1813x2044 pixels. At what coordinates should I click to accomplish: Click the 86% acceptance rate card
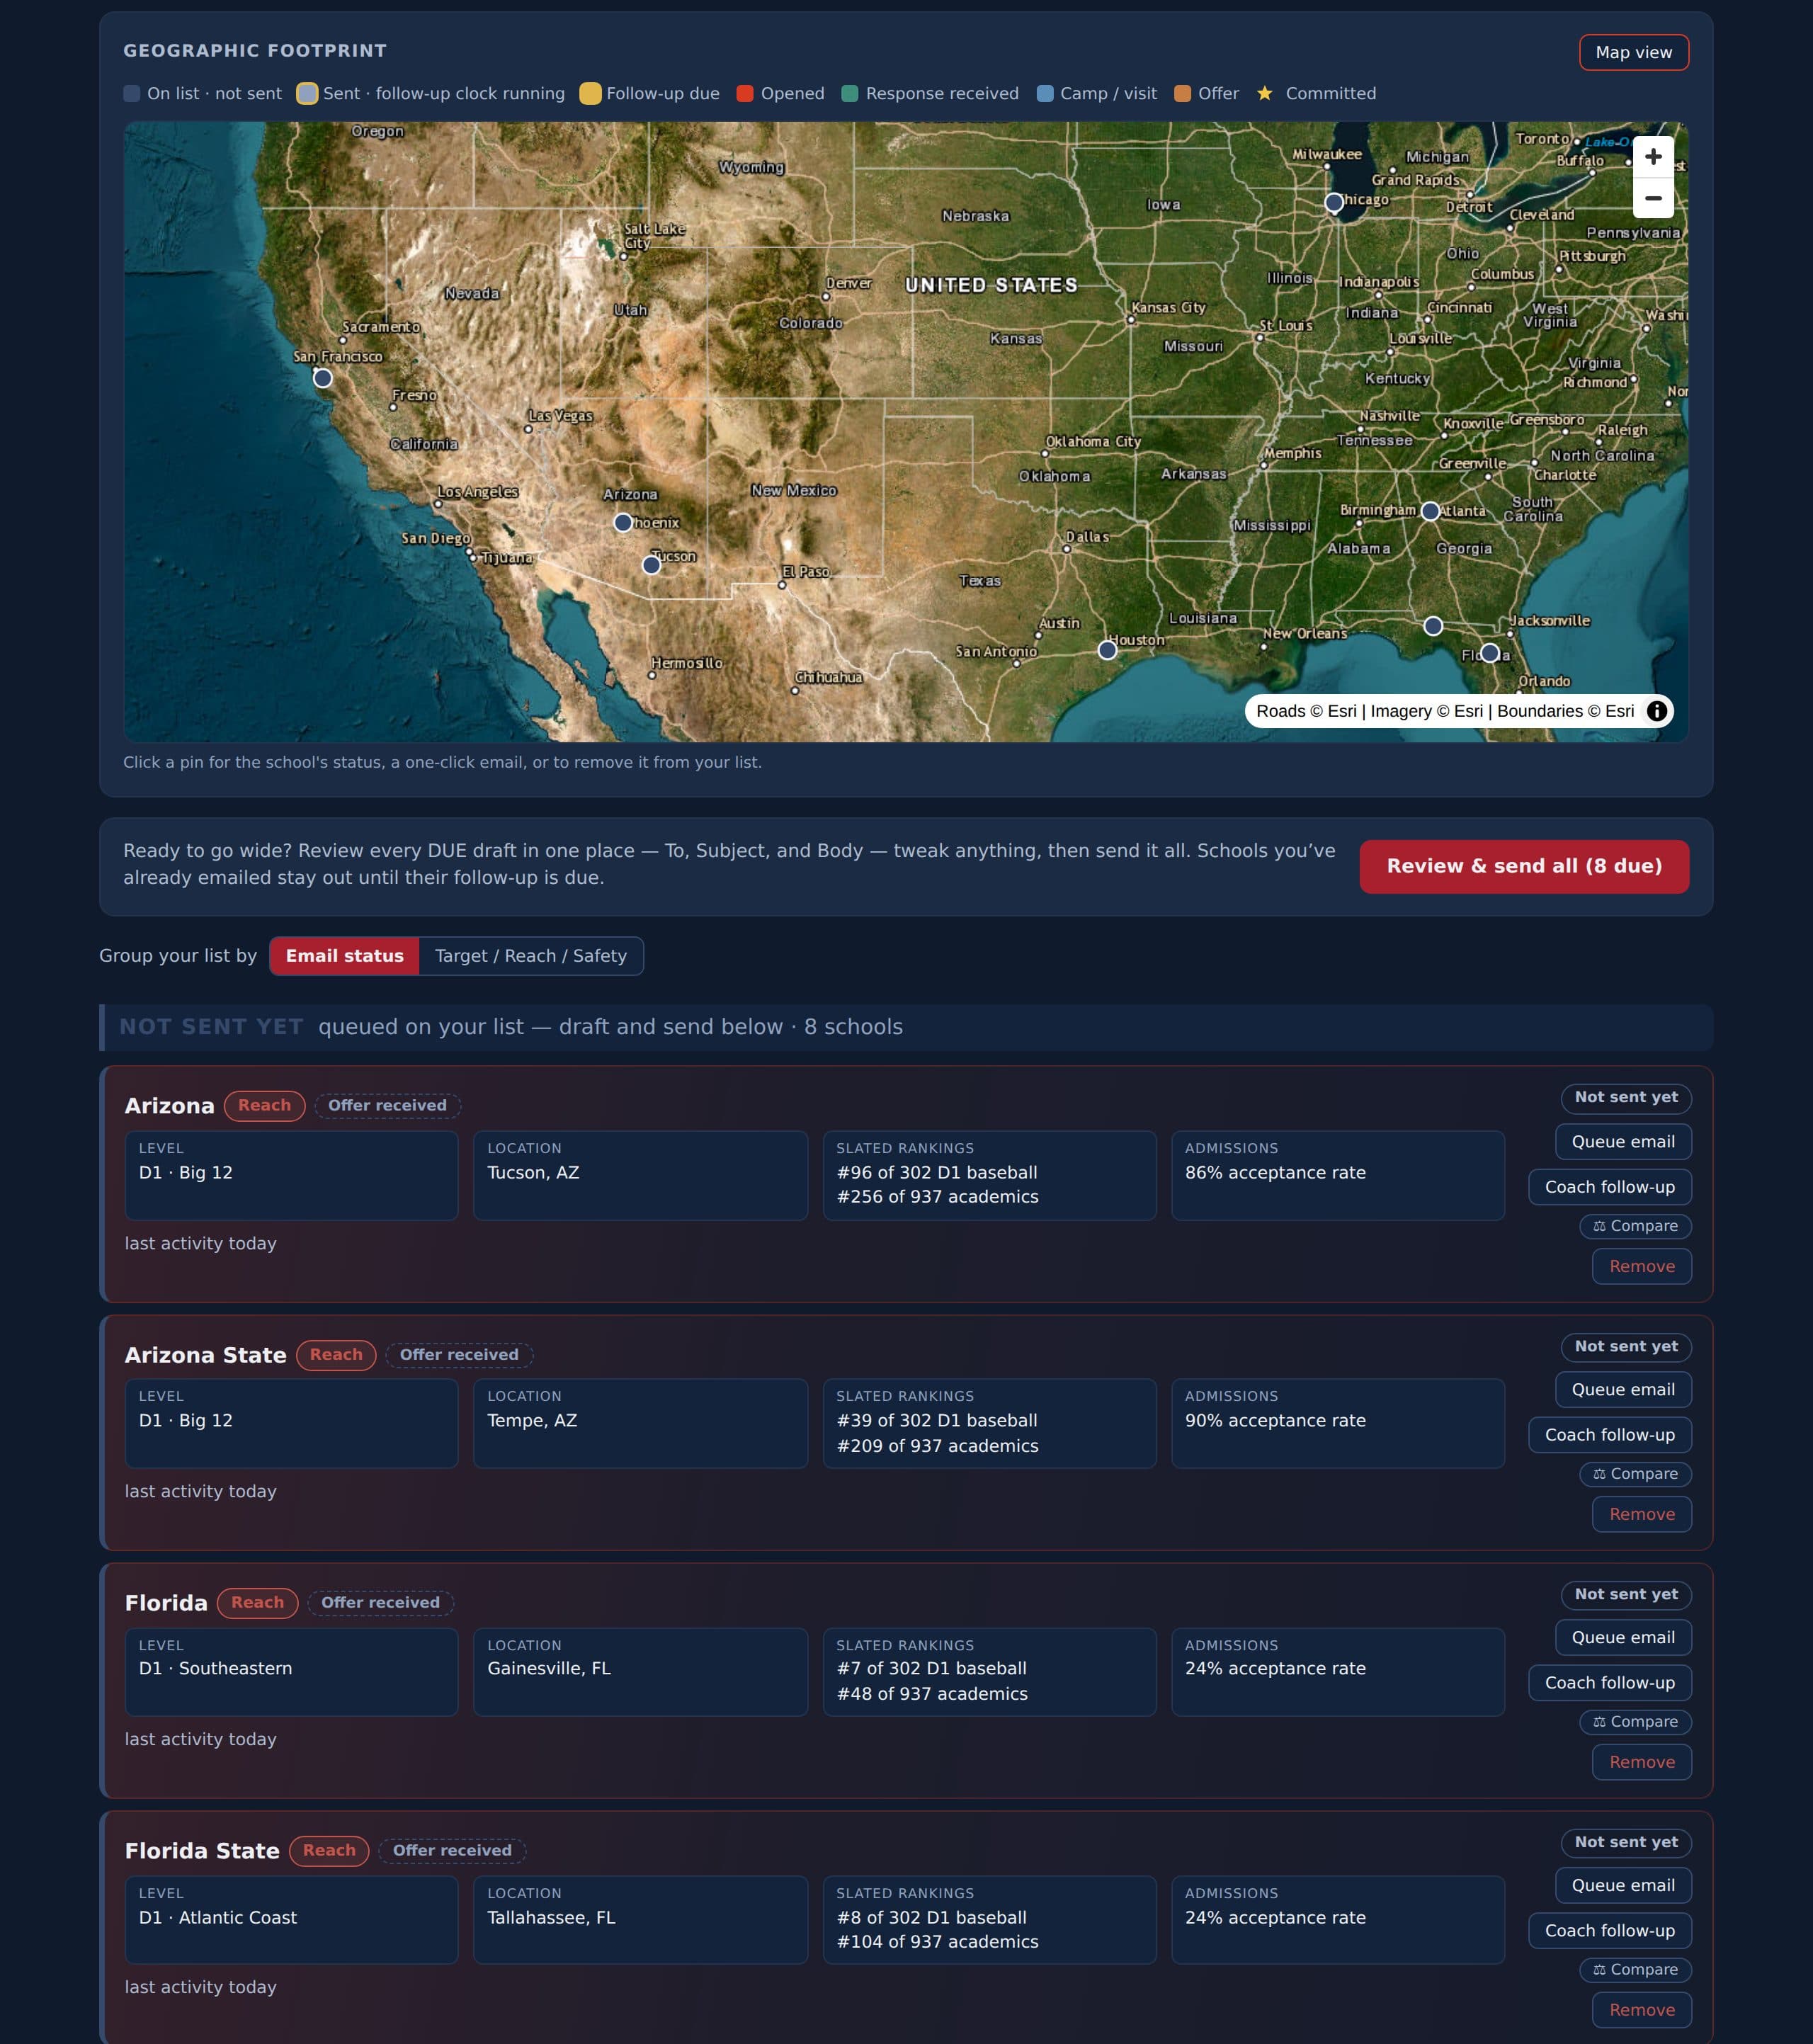[x=1338, y=1175]
